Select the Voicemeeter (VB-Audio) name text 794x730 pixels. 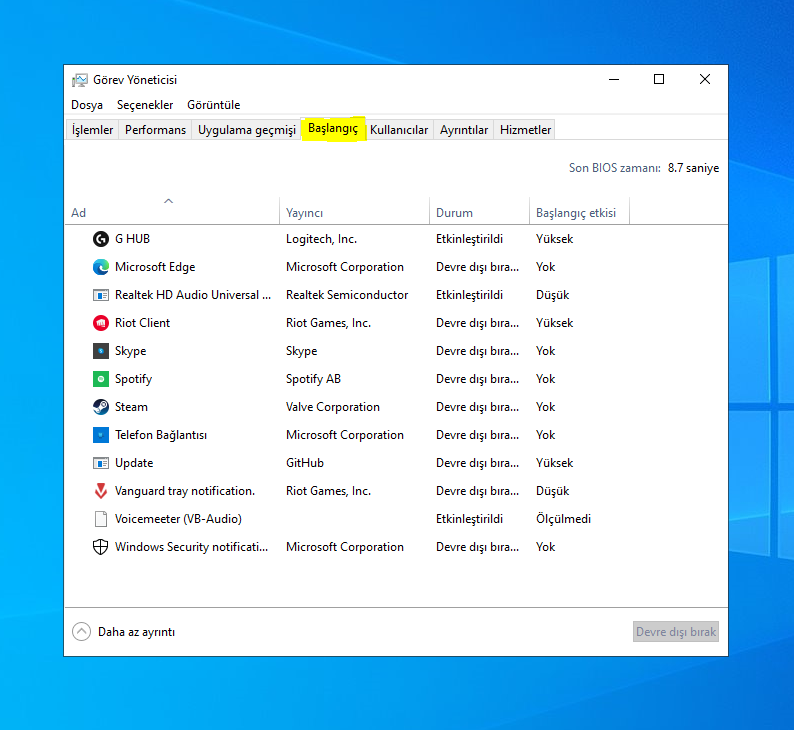(178, 519)
